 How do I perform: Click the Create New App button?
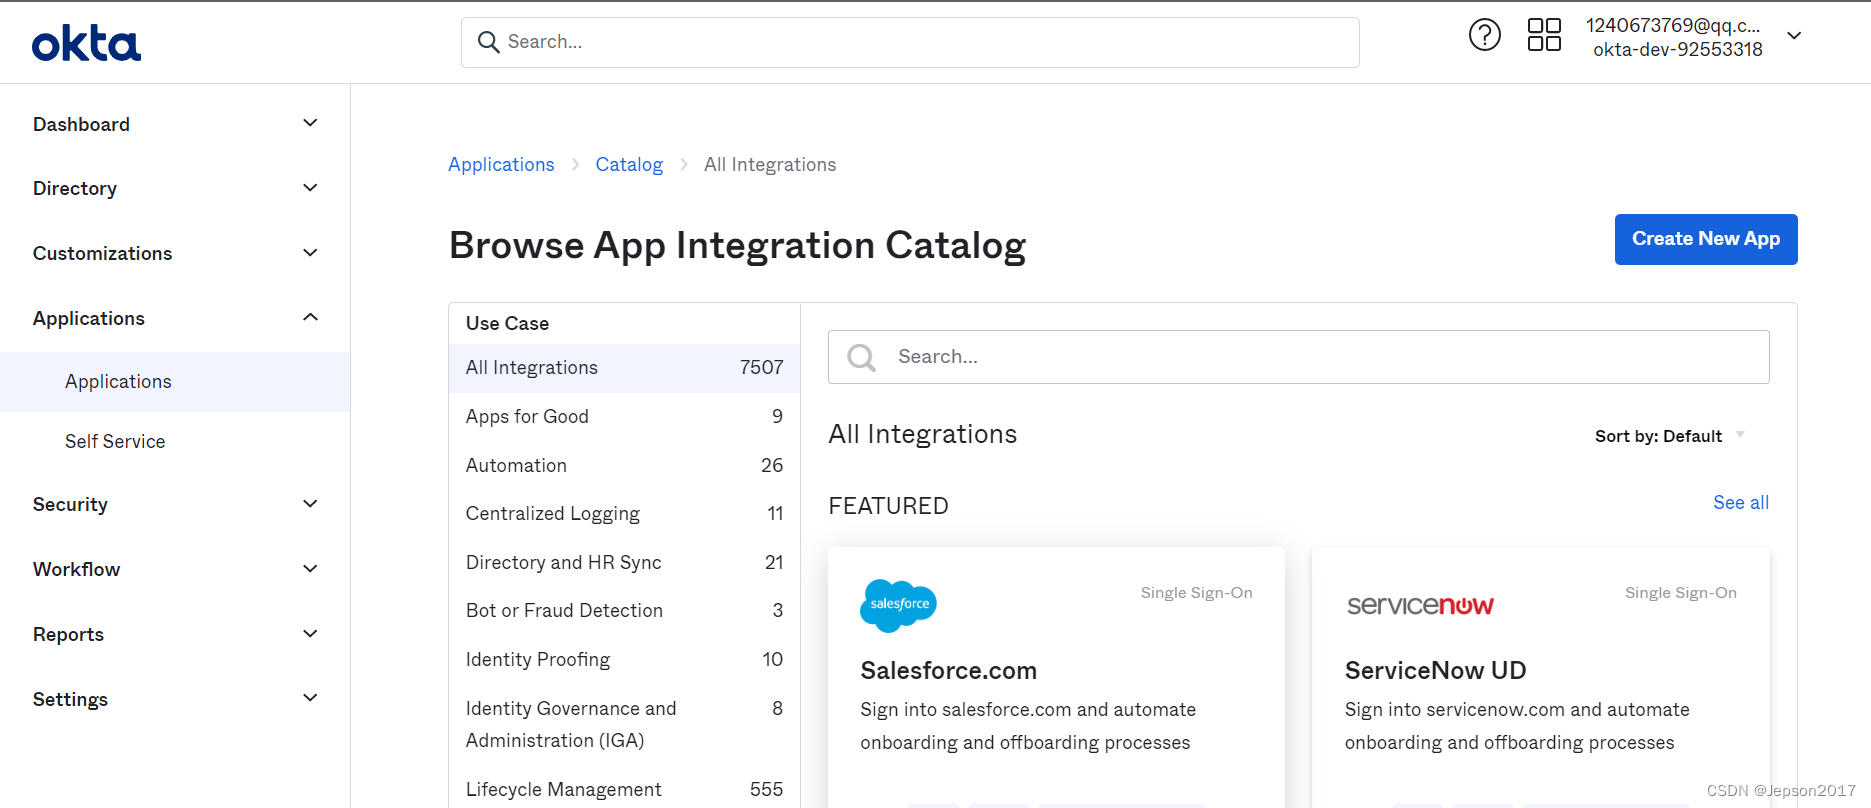1705,239
